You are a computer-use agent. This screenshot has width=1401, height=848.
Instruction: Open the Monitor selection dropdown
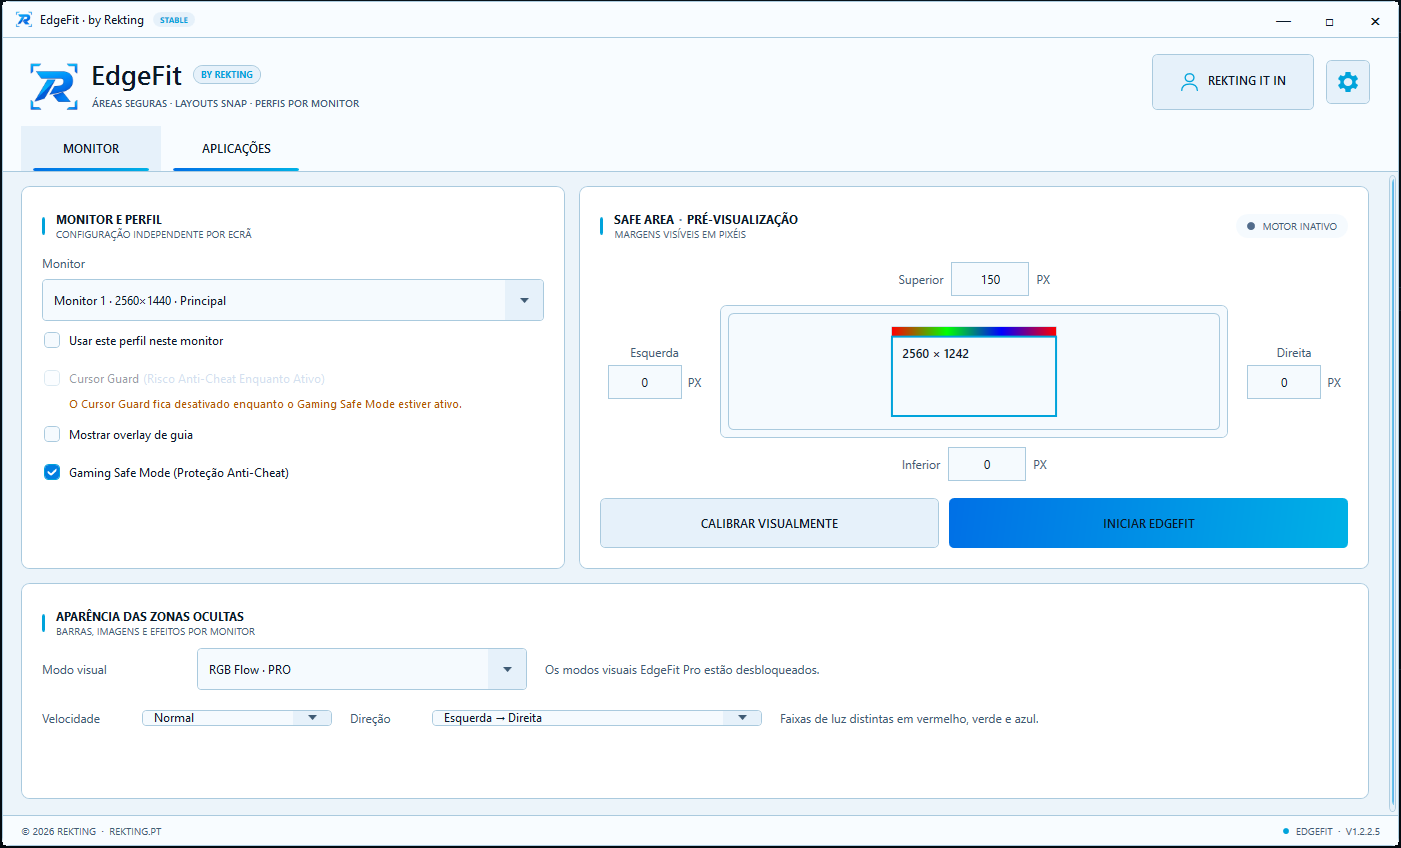tap(293, 300)
